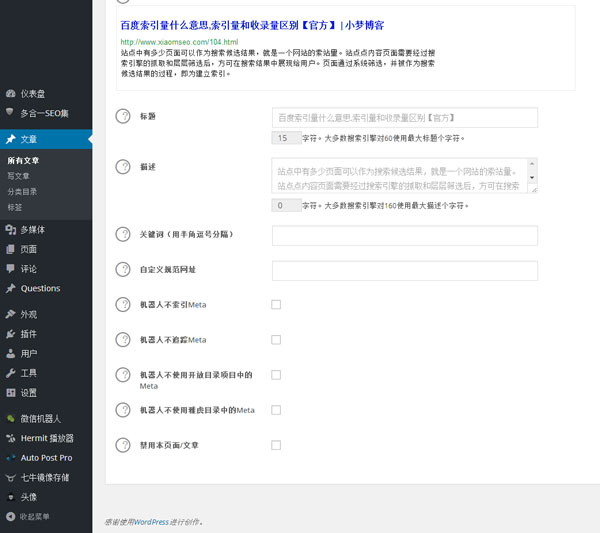Check 机器人不使用雅虎目录中的Meta box
Screen dimensions: 600x533
point(276,410)
